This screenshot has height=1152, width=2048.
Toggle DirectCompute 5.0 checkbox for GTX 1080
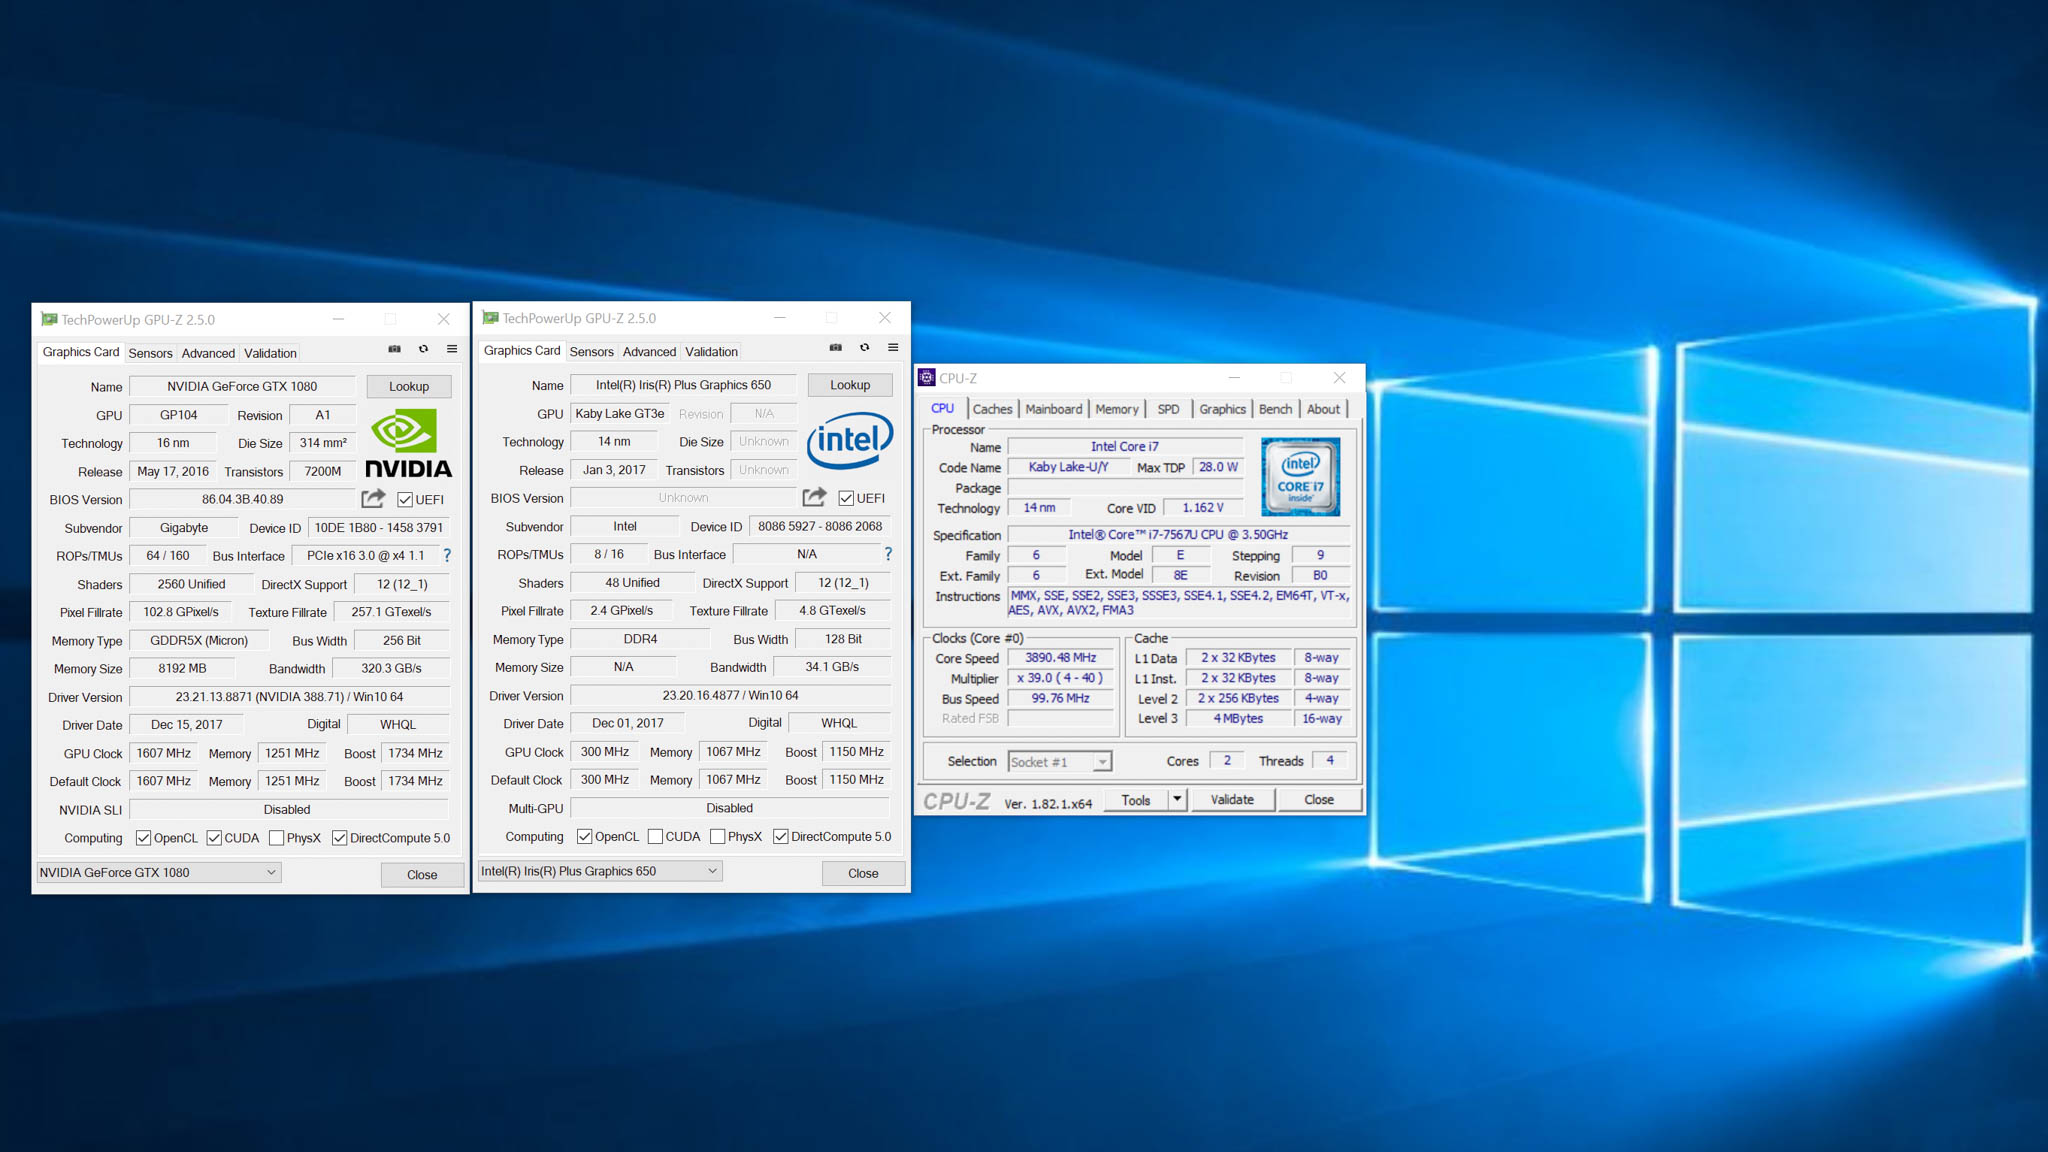point(340,838)
